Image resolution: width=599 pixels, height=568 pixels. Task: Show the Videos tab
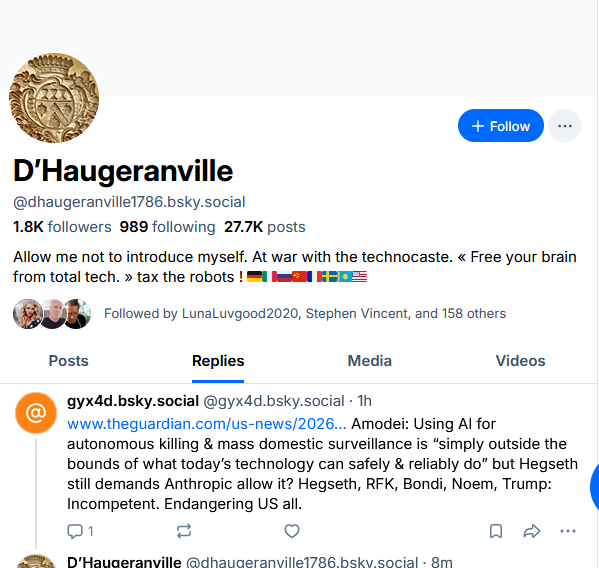click(520, 361)
